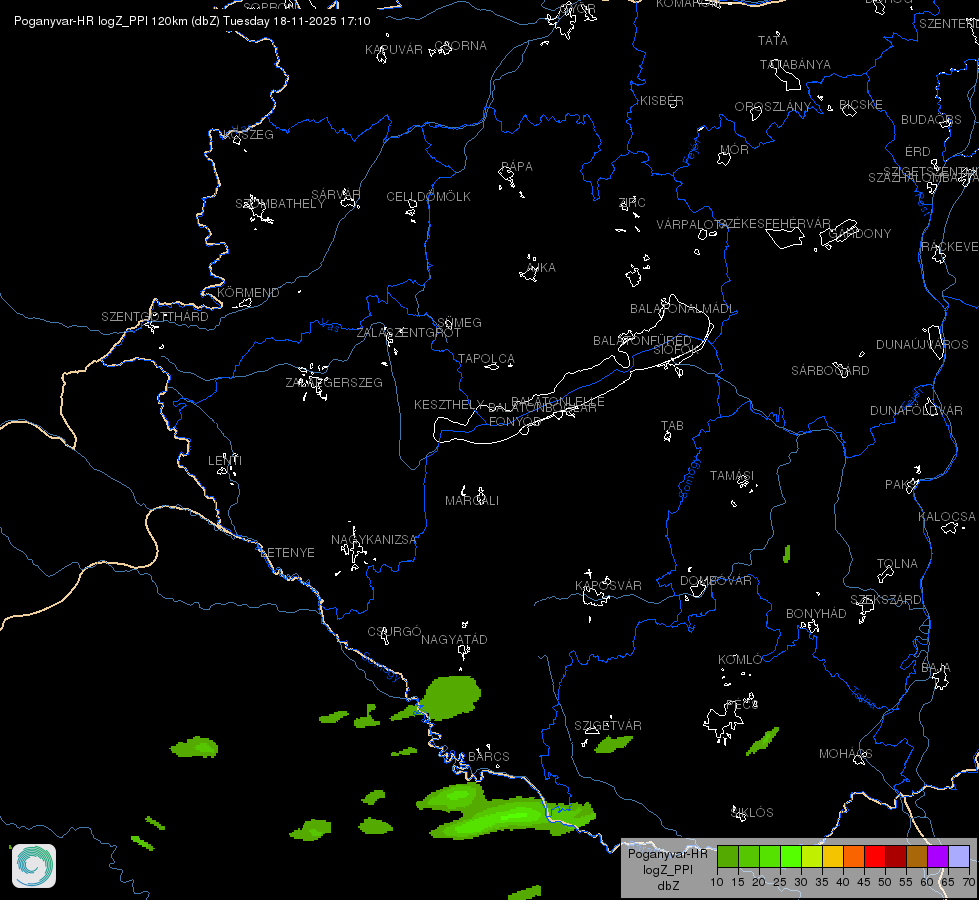Image resolution: width=979 pixels, height=900 pixels.
Task: Click the OROSZLÁNY city label
Action: pyautogui.click(x=772, y=107)
